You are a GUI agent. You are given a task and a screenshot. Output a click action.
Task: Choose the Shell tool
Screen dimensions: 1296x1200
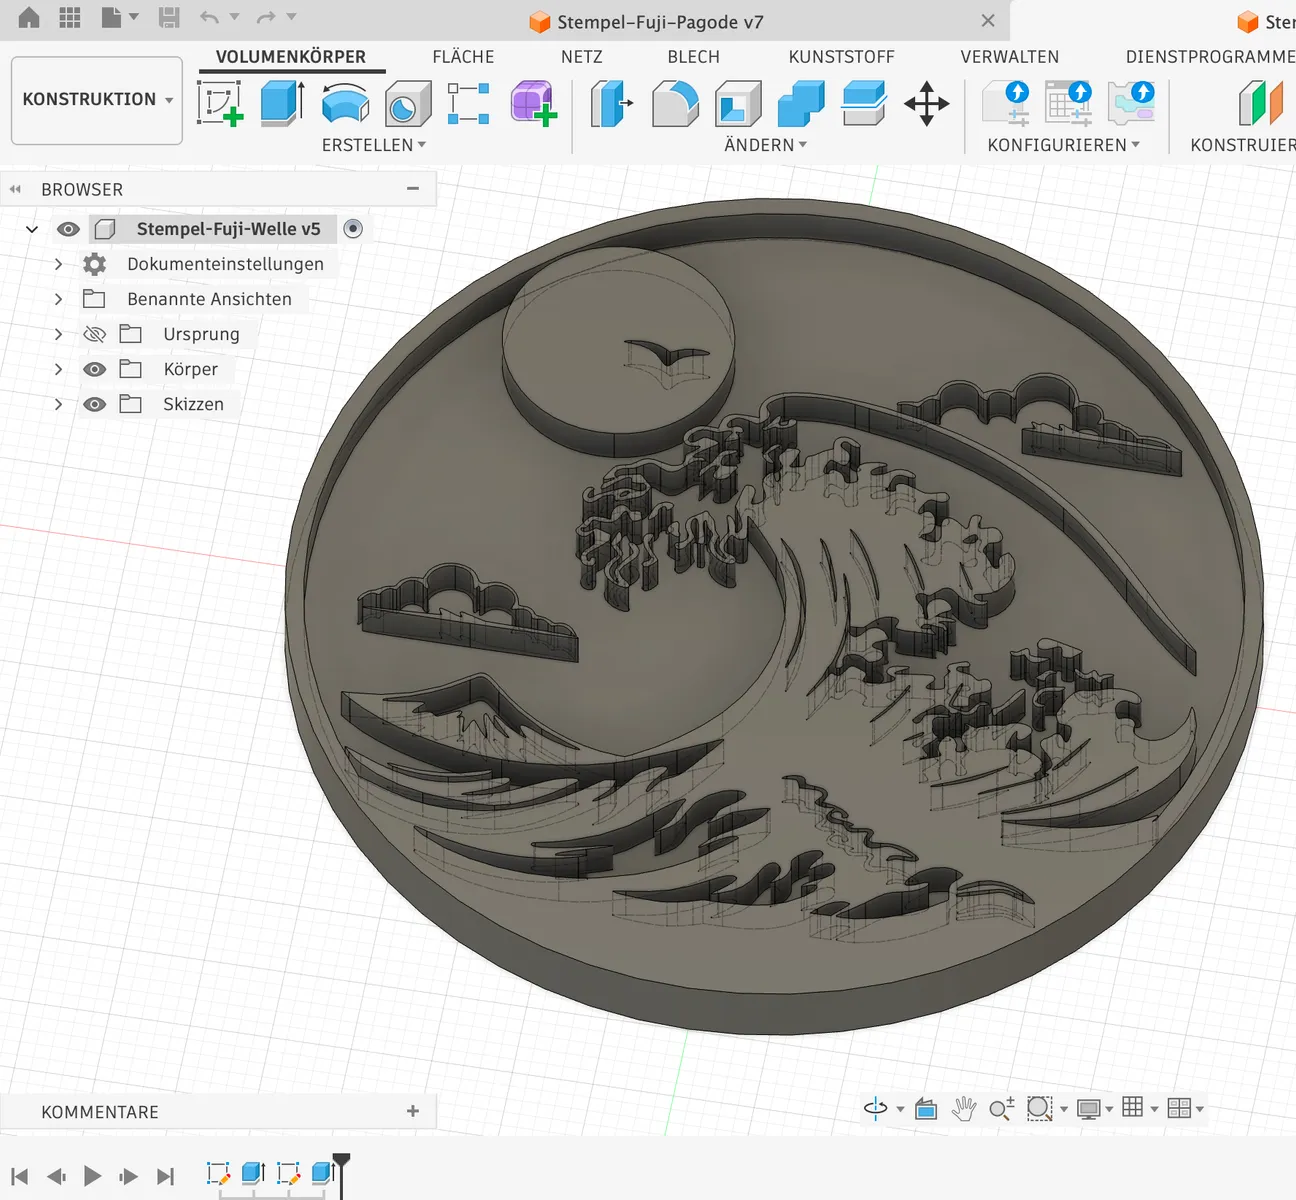738,103
